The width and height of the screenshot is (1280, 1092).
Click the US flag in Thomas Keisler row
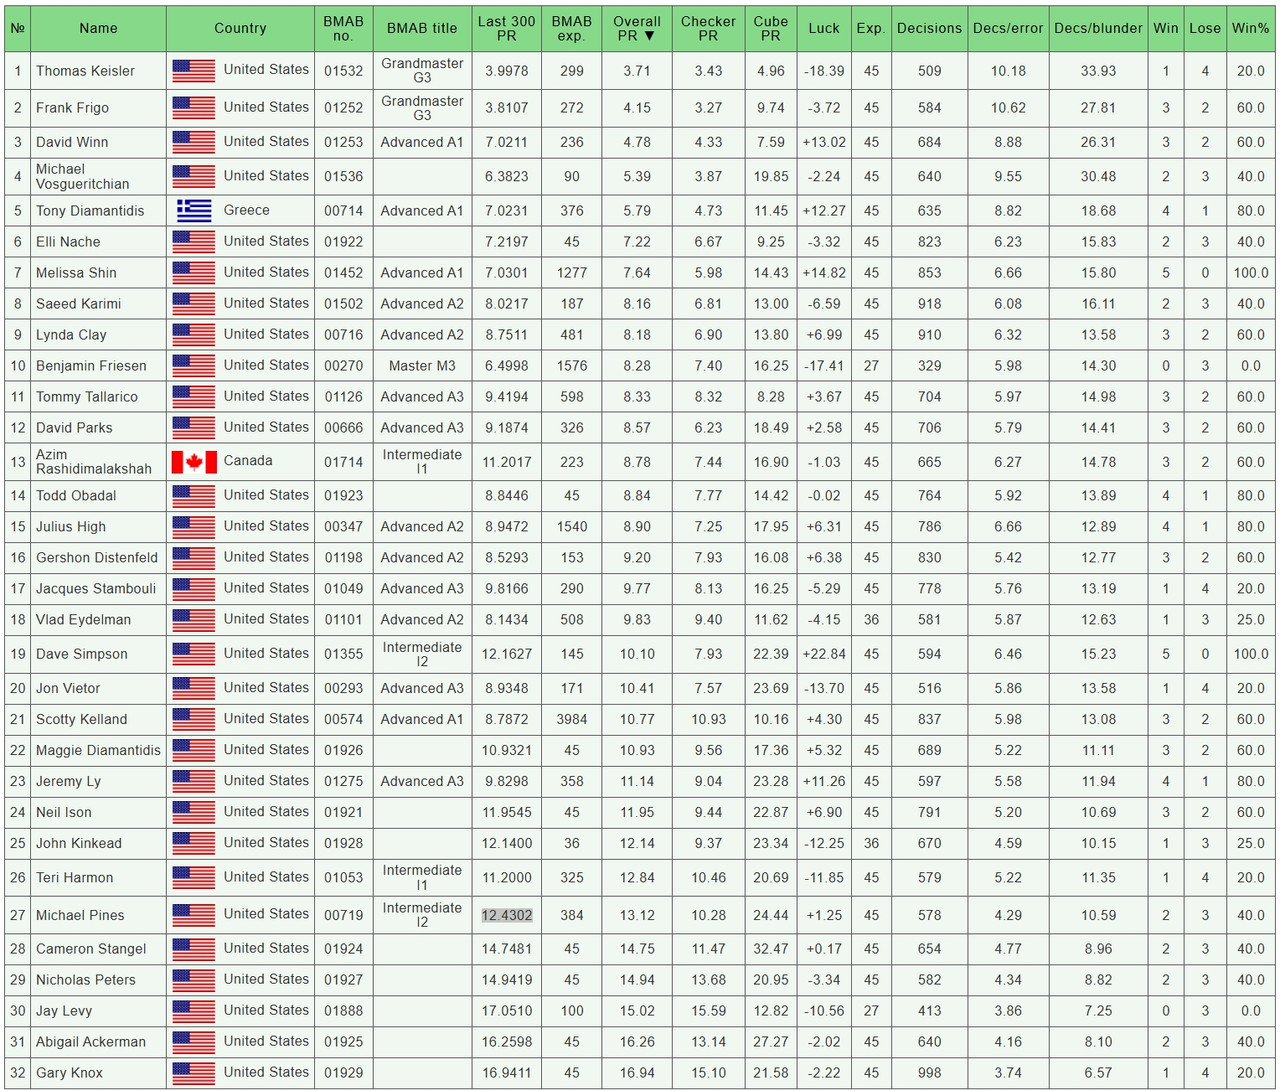194,71
